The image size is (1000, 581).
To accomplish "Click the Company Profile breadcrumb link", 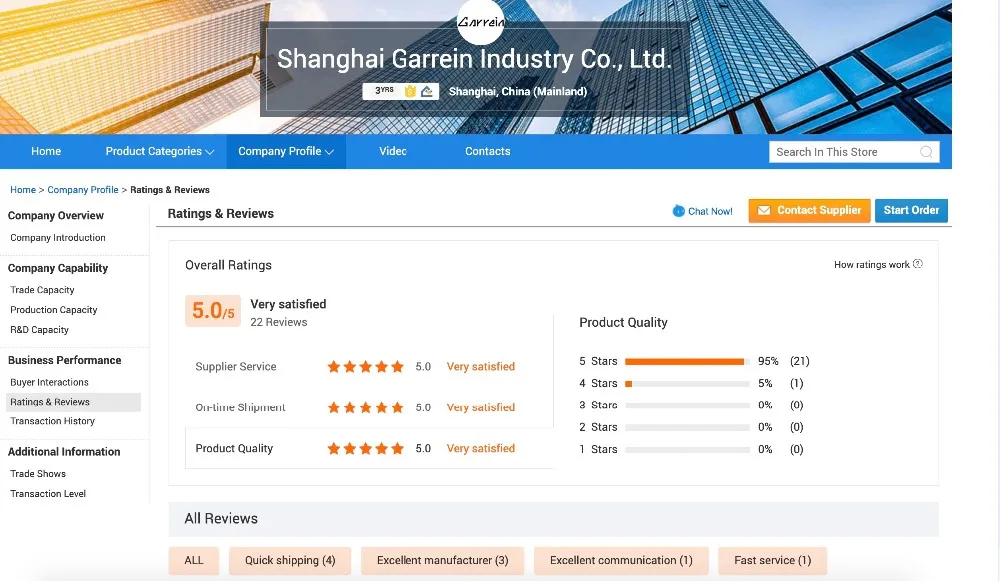I will [83, 189].
